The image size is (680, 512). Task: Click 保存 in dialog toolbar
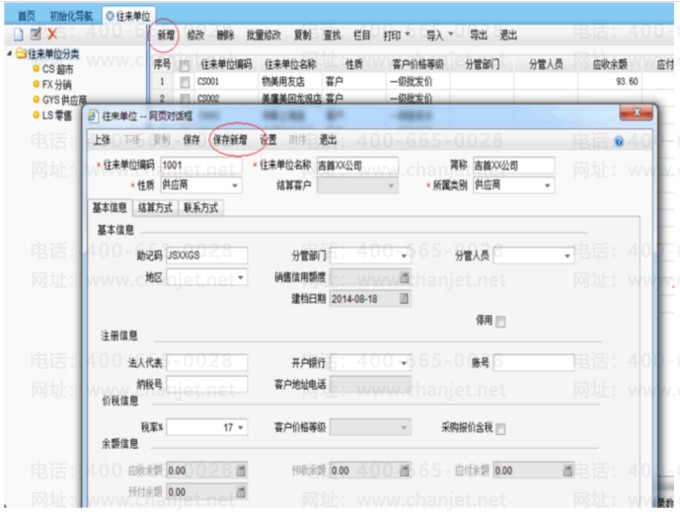(191, 140)
